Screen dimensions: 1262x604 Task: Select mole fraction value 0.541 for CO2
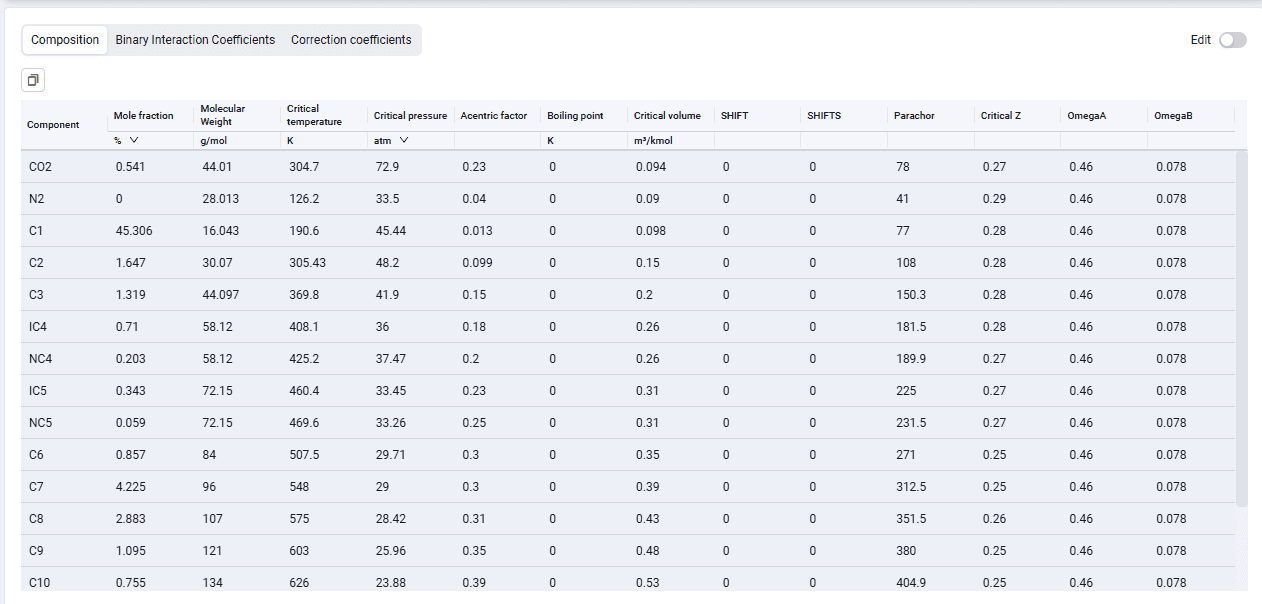point(130,167)
